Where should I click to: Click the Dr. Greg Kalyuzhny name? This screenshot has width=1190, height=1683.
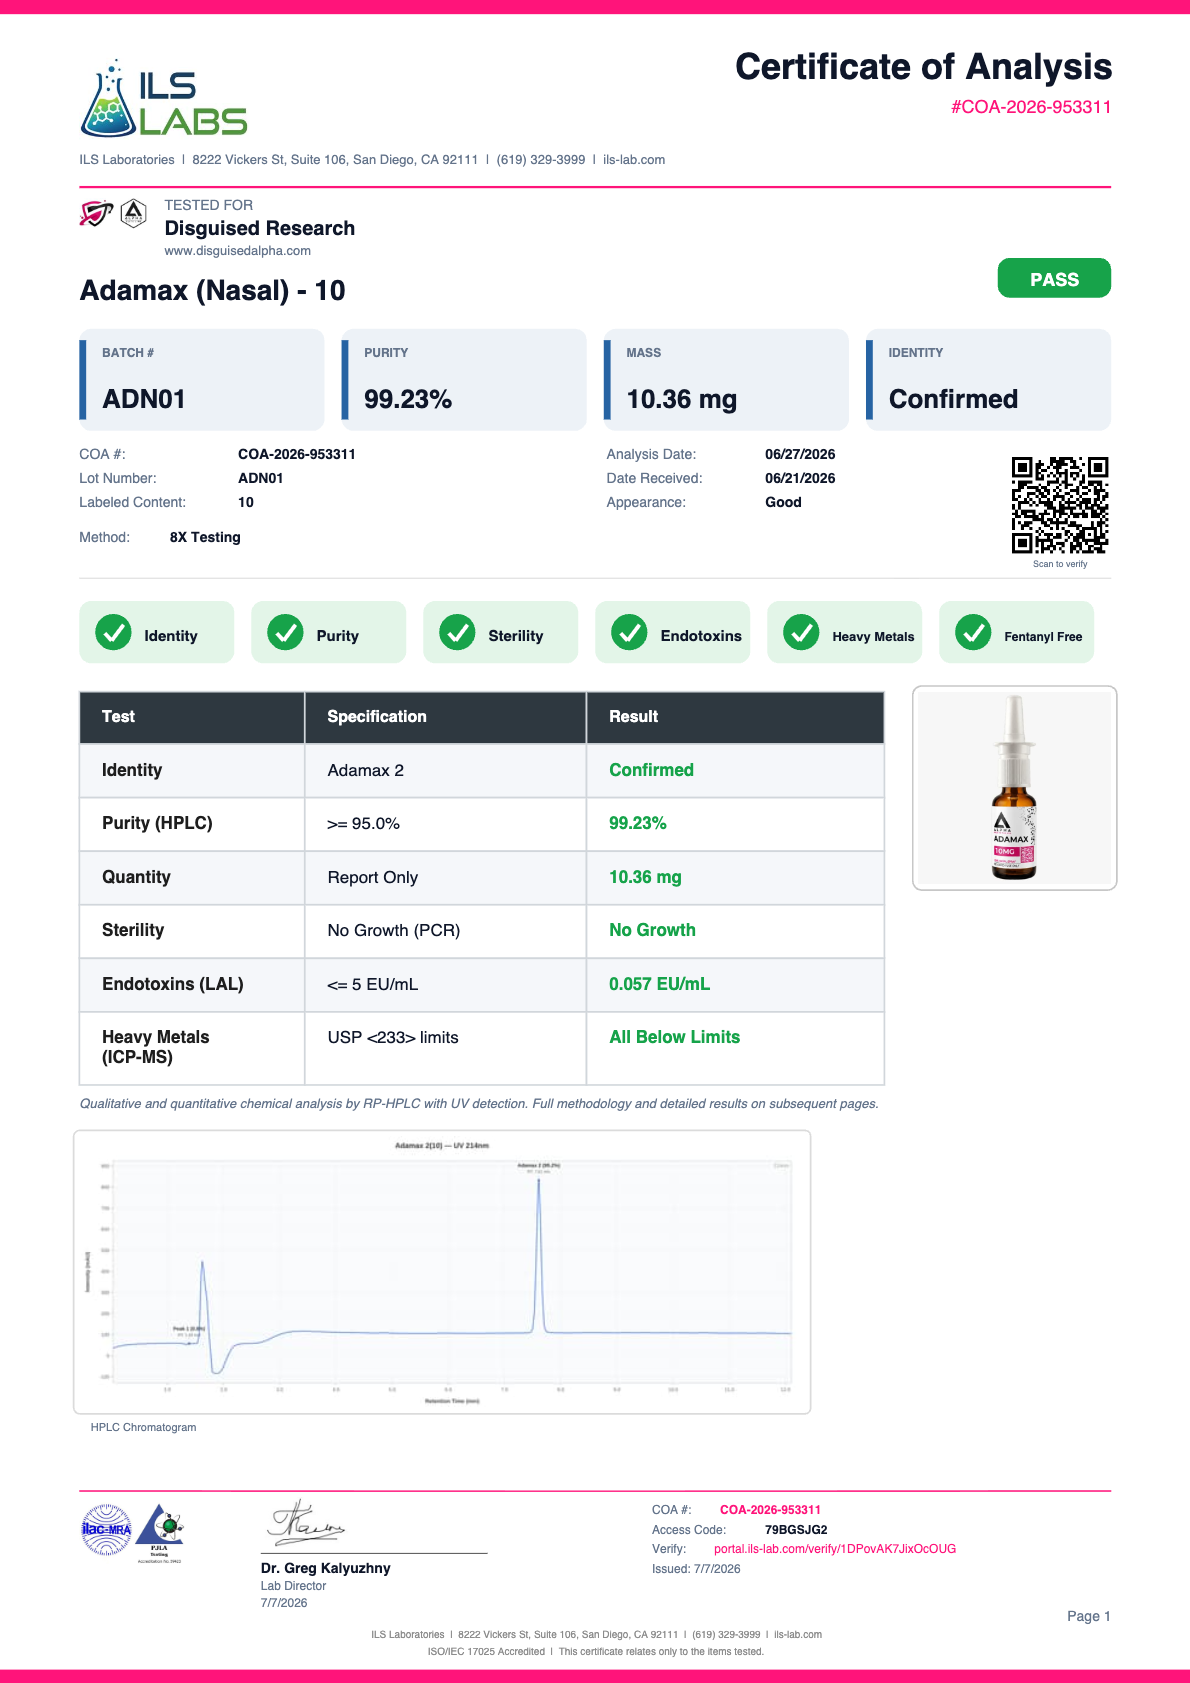325,1568
